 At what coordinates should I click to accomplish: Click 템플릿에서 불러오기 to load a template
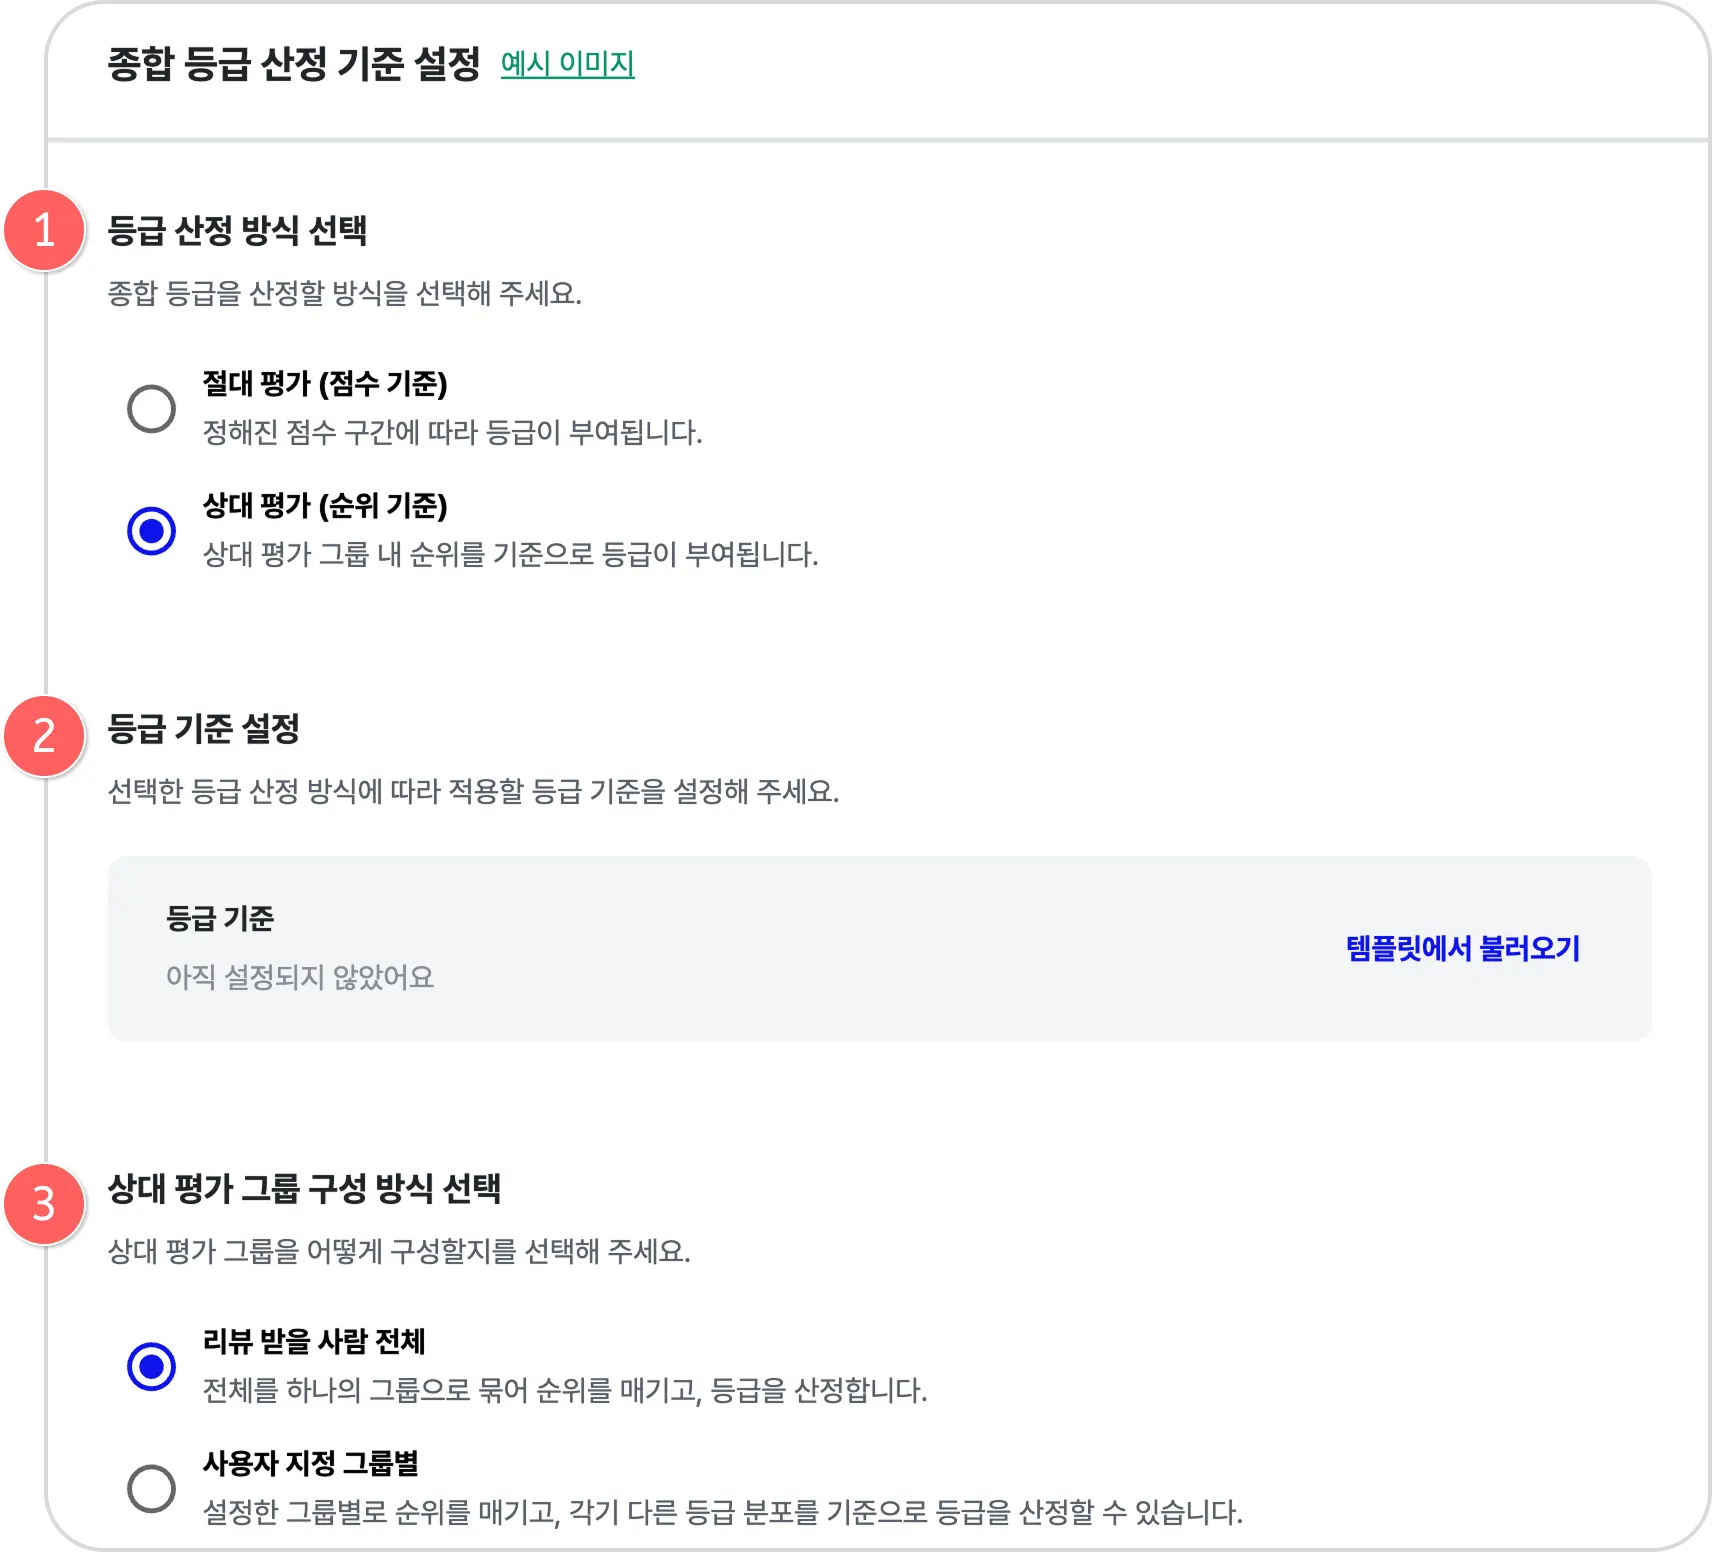[x=1462, y=948]
